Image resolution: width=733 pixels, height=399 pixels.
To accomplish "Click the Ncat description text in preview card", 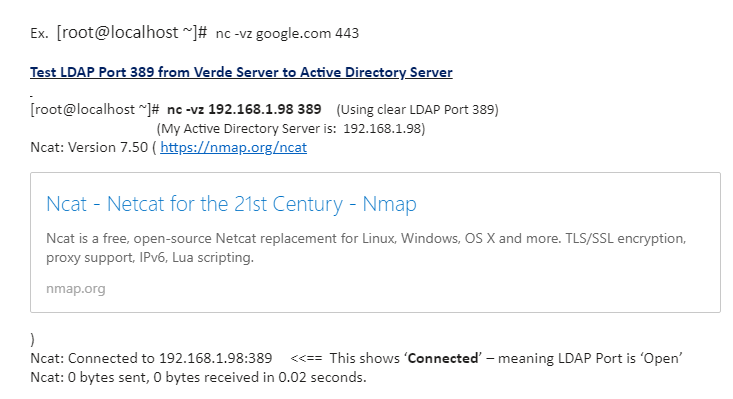I will (366, 248).
